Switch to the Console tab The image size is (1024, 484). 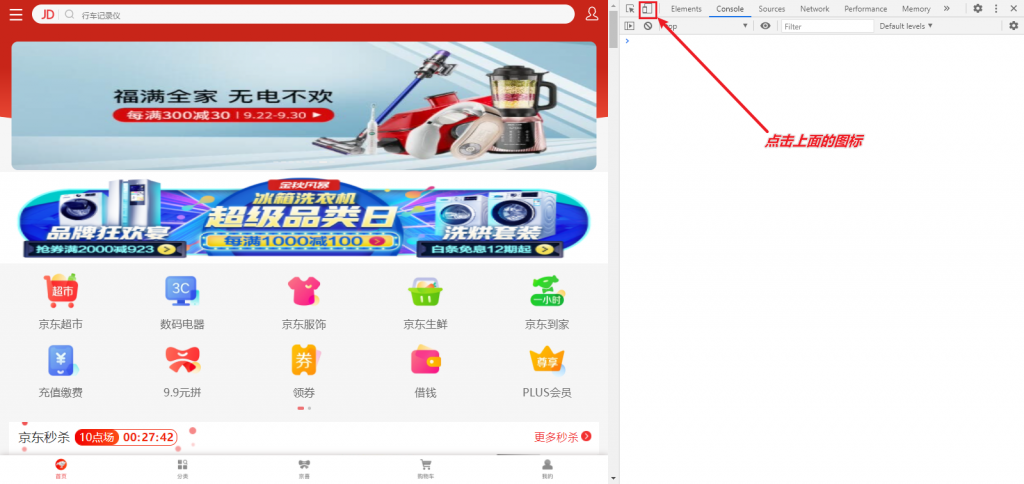730,9
